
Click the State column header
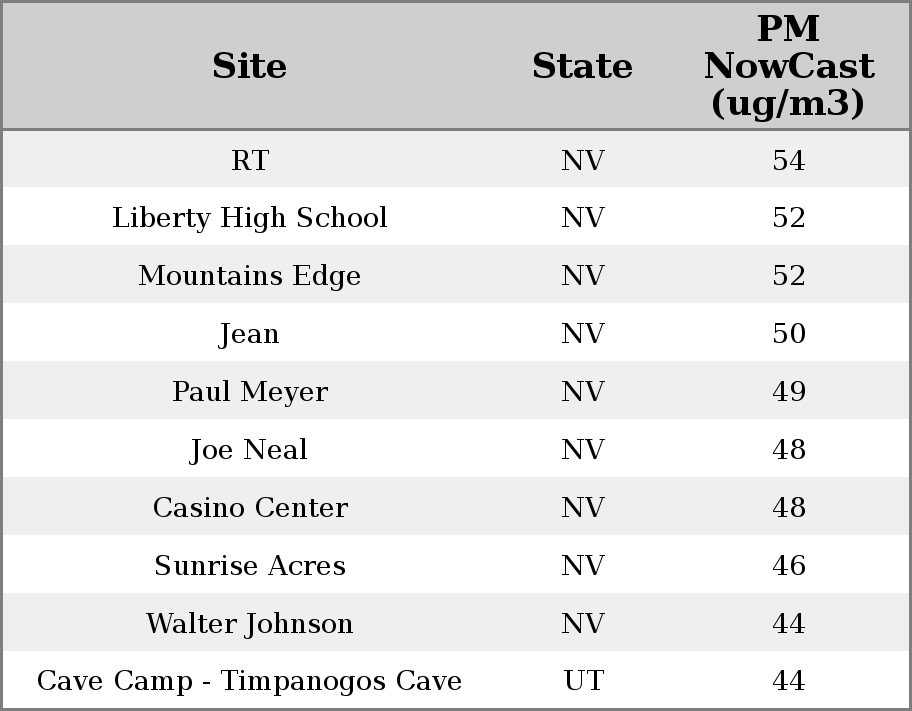point(582,67)
